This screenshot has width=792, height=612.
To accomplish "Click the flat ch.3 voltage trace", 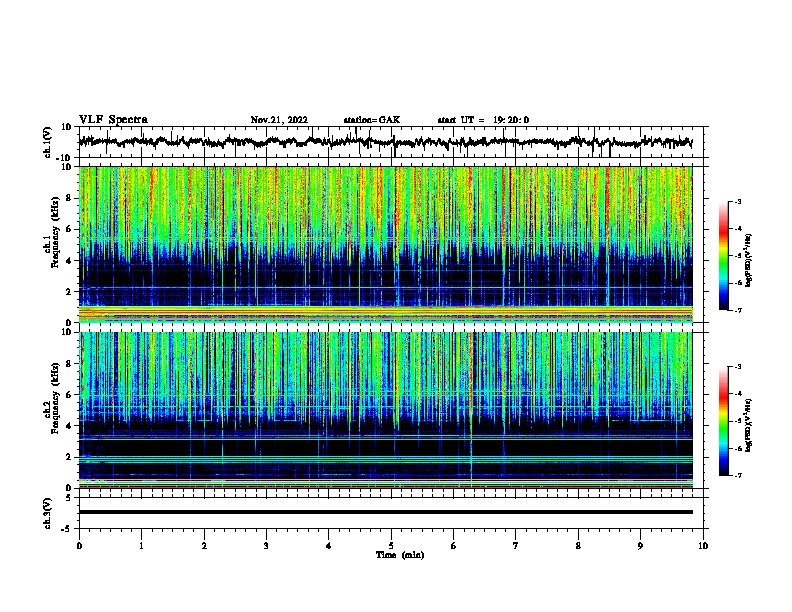I will (x=385, y=512).
